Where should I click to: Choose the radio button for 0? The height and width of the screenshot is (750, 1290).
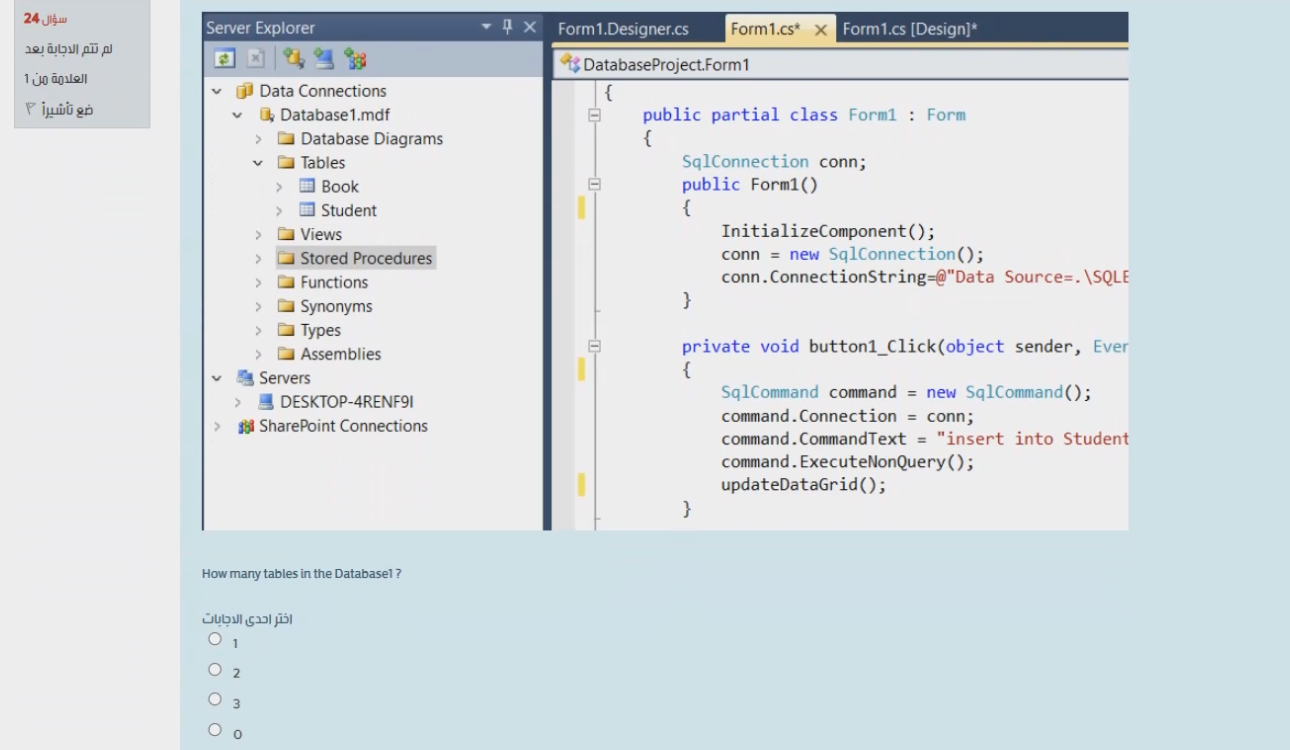coord(215,730)
